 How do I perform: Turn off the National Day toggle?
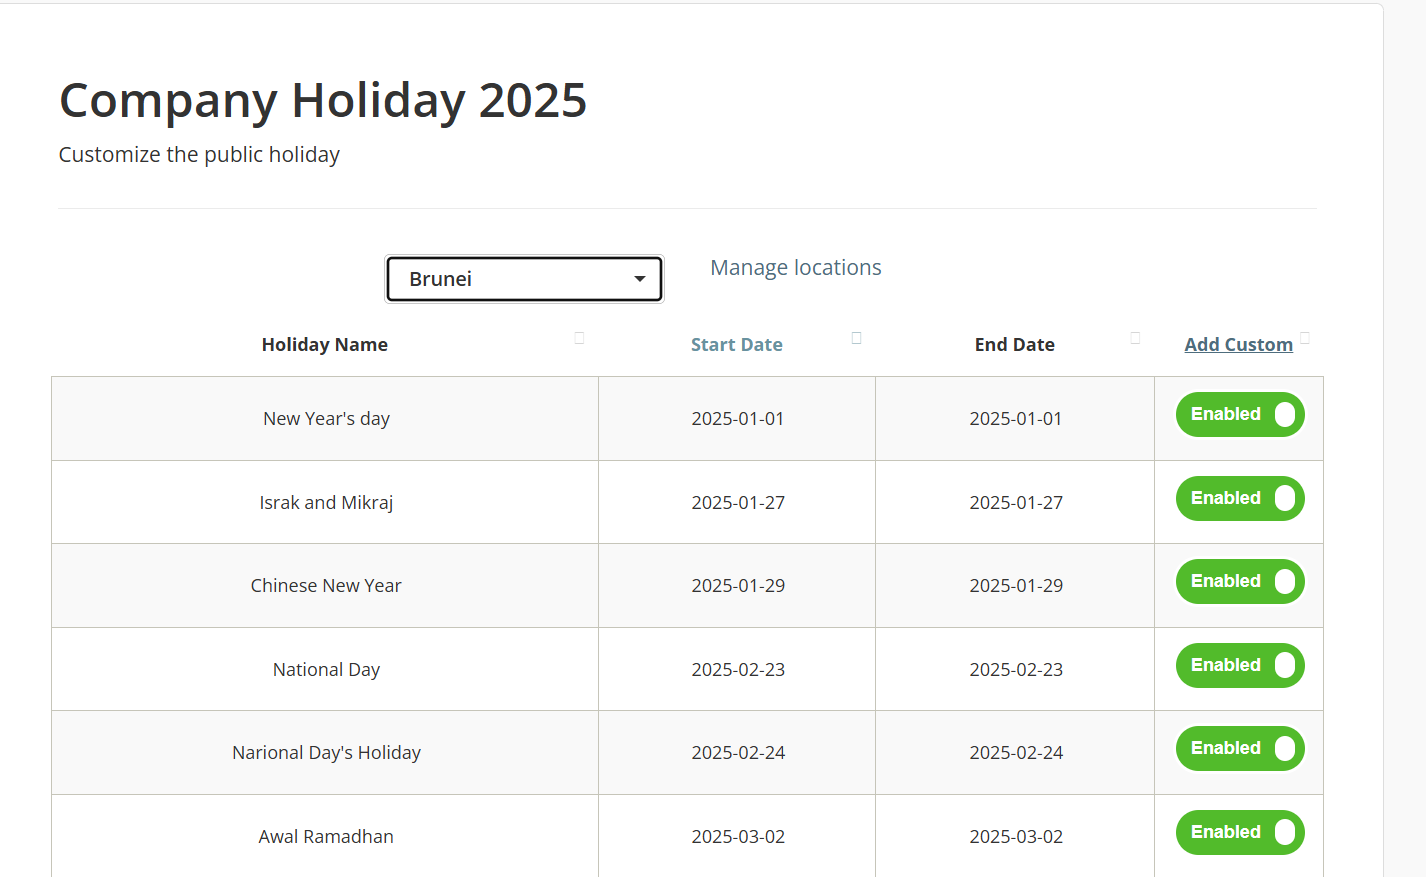(x=1240, y=665)
